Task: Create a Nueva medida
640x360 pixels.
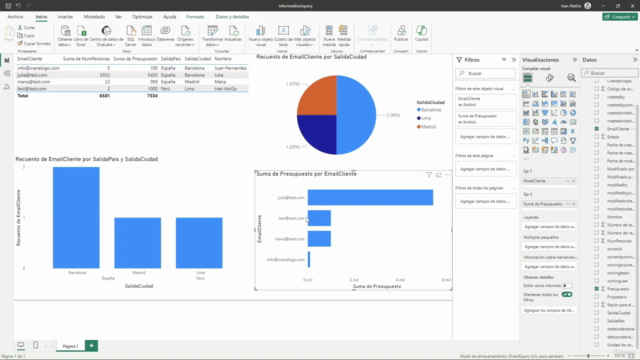Action: 329,36
